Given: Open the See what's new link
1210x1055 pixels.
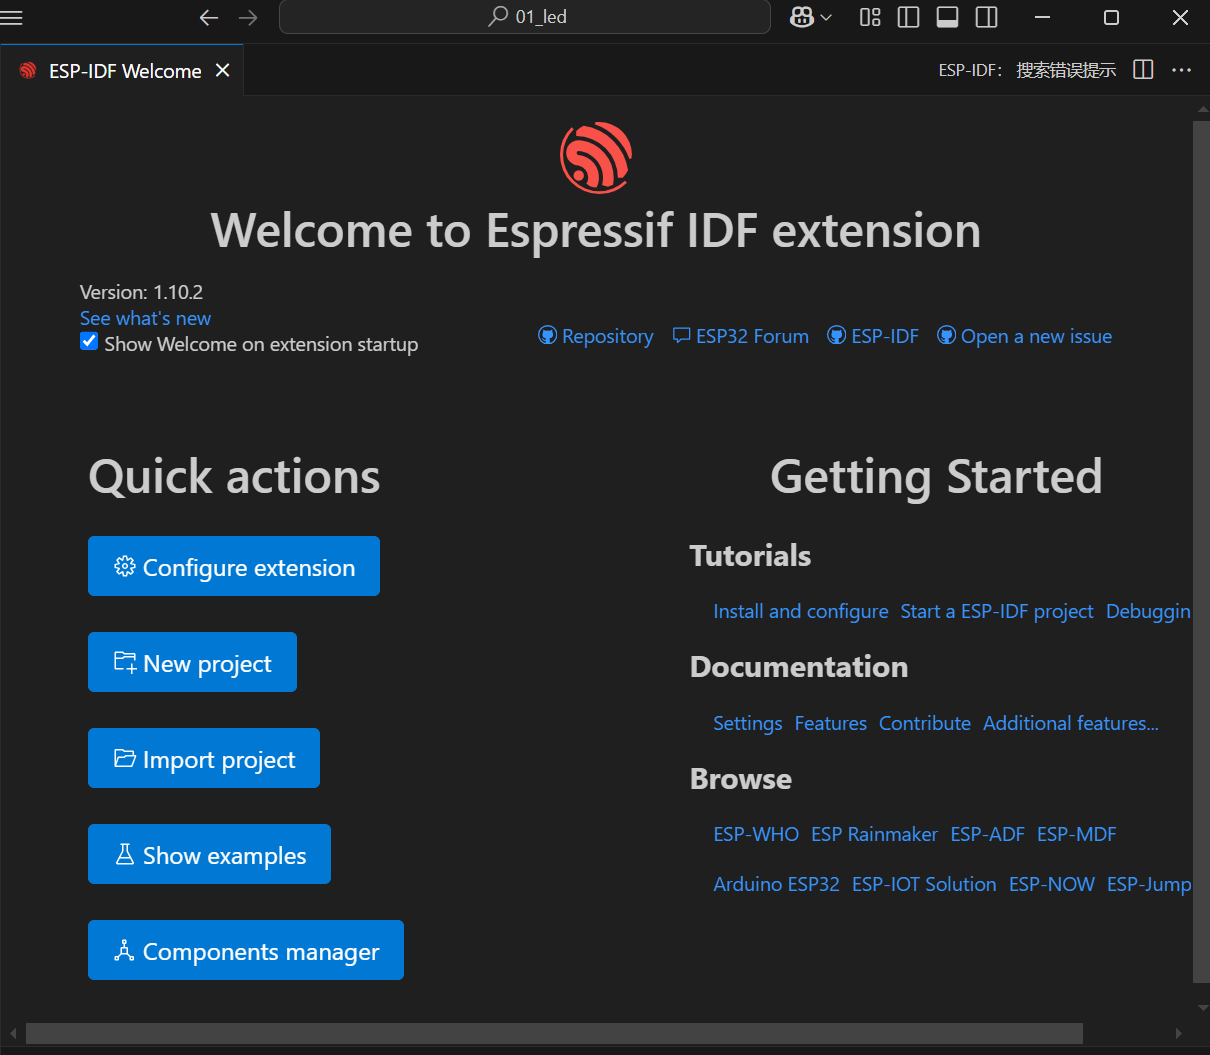Looking at the screenshot, I should coord(145,318).
